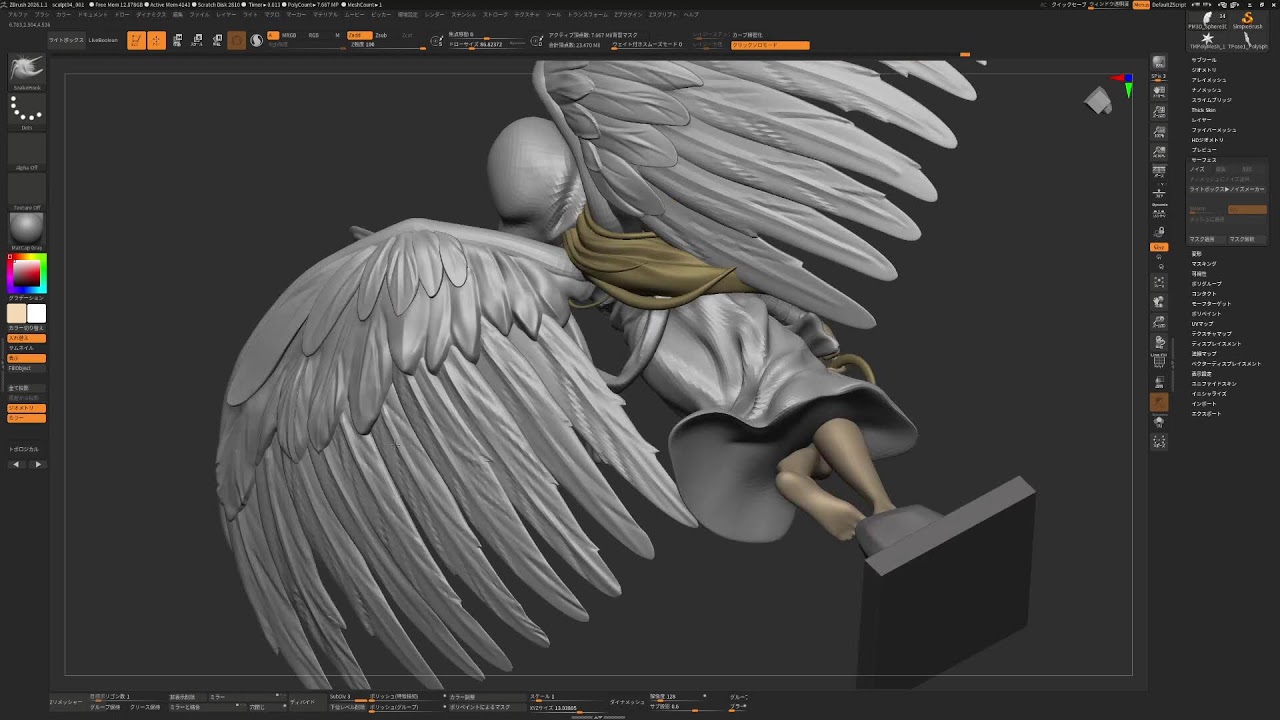Screen dimensions: 1280x720
Task: Select the SimpleBrush tool thumbnail
Action: pos(1248,20)
